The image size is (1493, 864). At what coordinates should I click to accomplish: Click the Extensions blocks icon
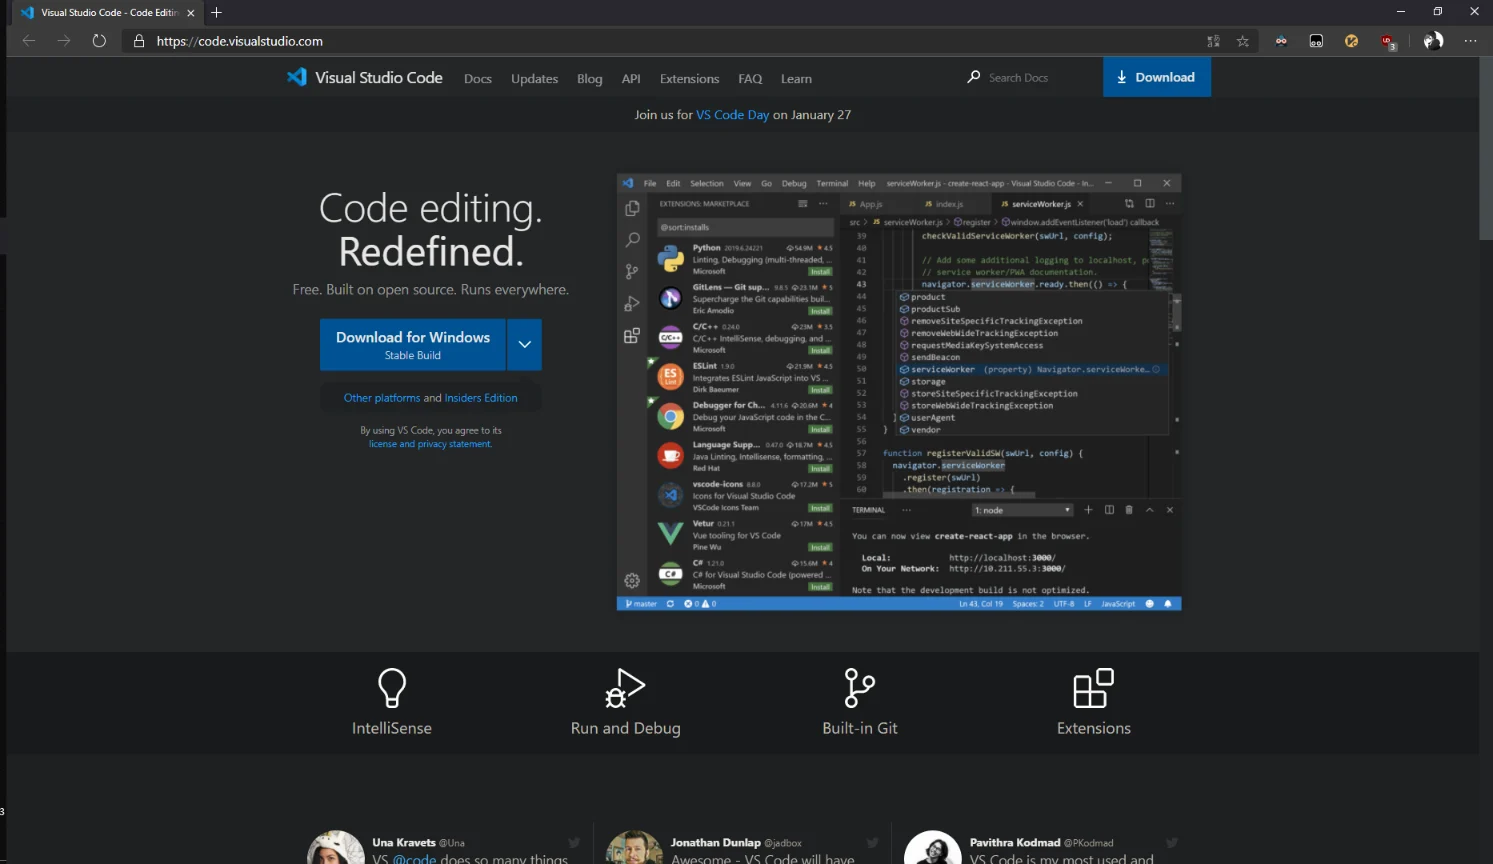[1093, 688]
